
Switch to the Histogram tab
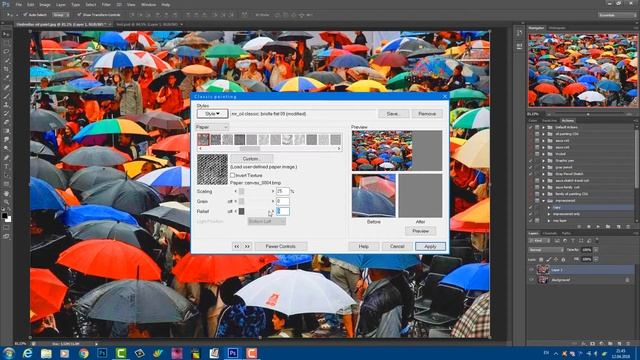pos(557,28)
